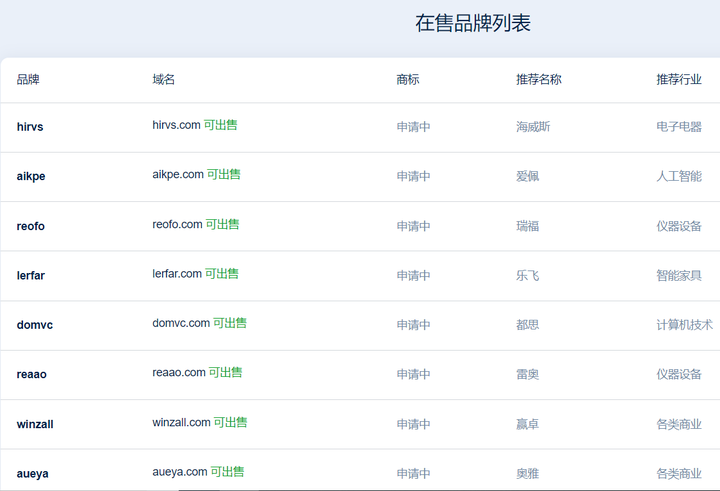Click the aikpe brand name
Viewport: 720px width, 491px height.
pyautogui.click(x=31, y=176)
